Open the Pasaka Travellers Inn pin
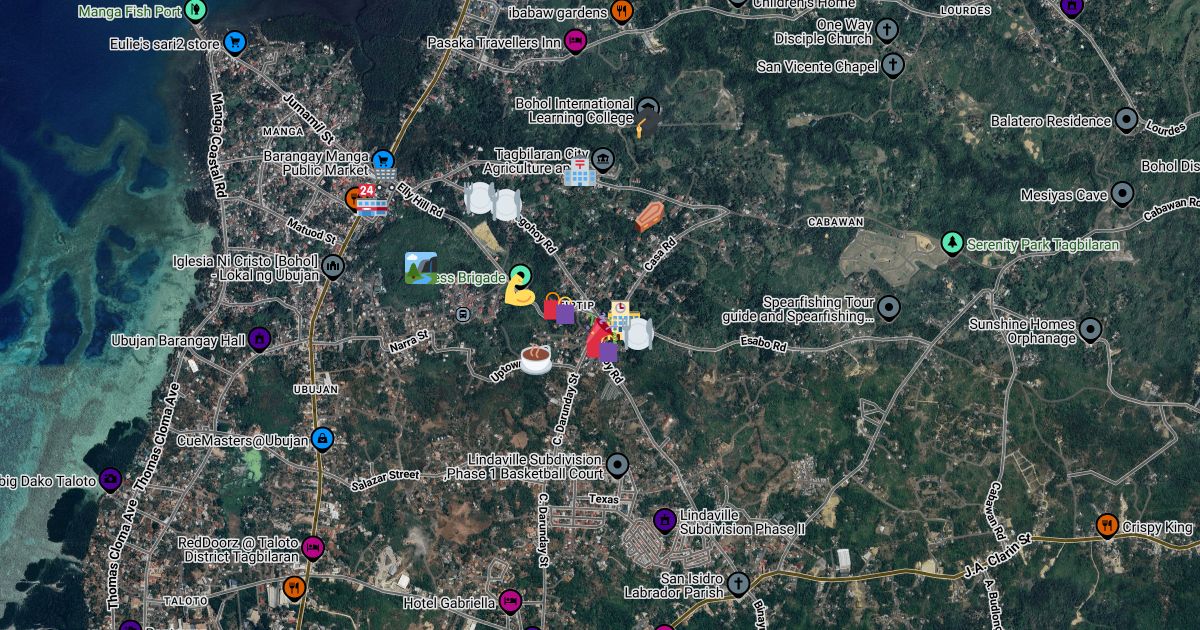Viewport: 1200px width, 630px height. (x=574, y=42)
